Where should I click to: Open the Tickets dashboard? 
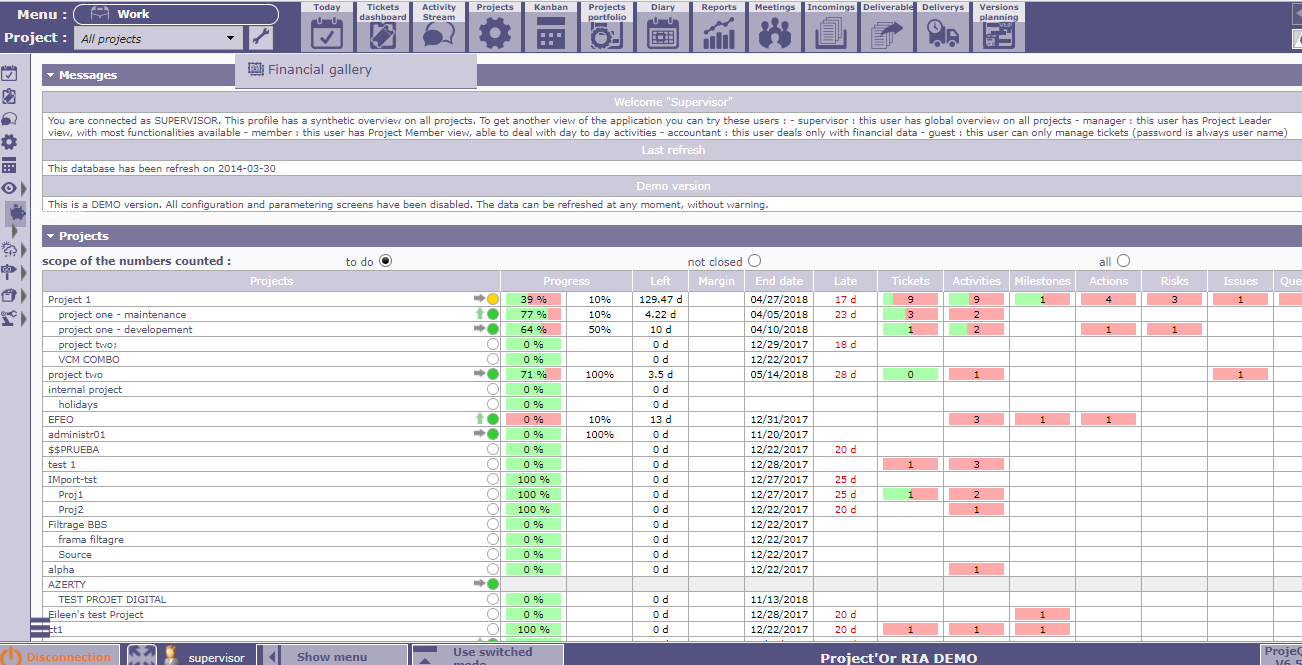click(383, 27)
